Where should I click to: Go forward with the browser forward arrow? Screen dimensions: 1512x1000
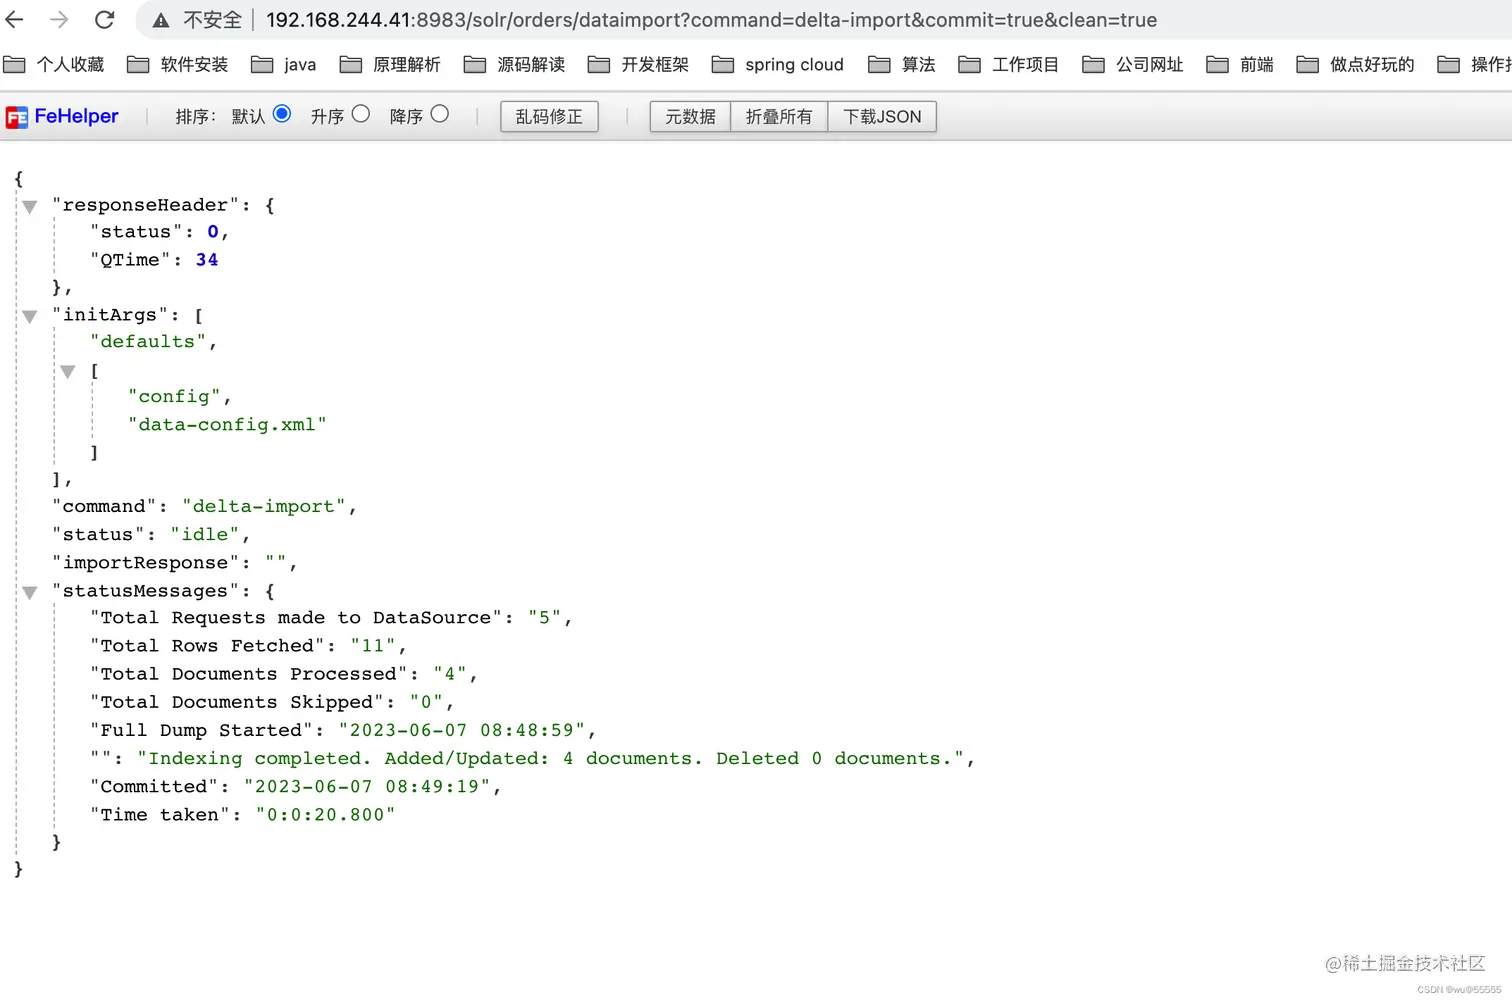pyautogui.click(x=59, y=20)
